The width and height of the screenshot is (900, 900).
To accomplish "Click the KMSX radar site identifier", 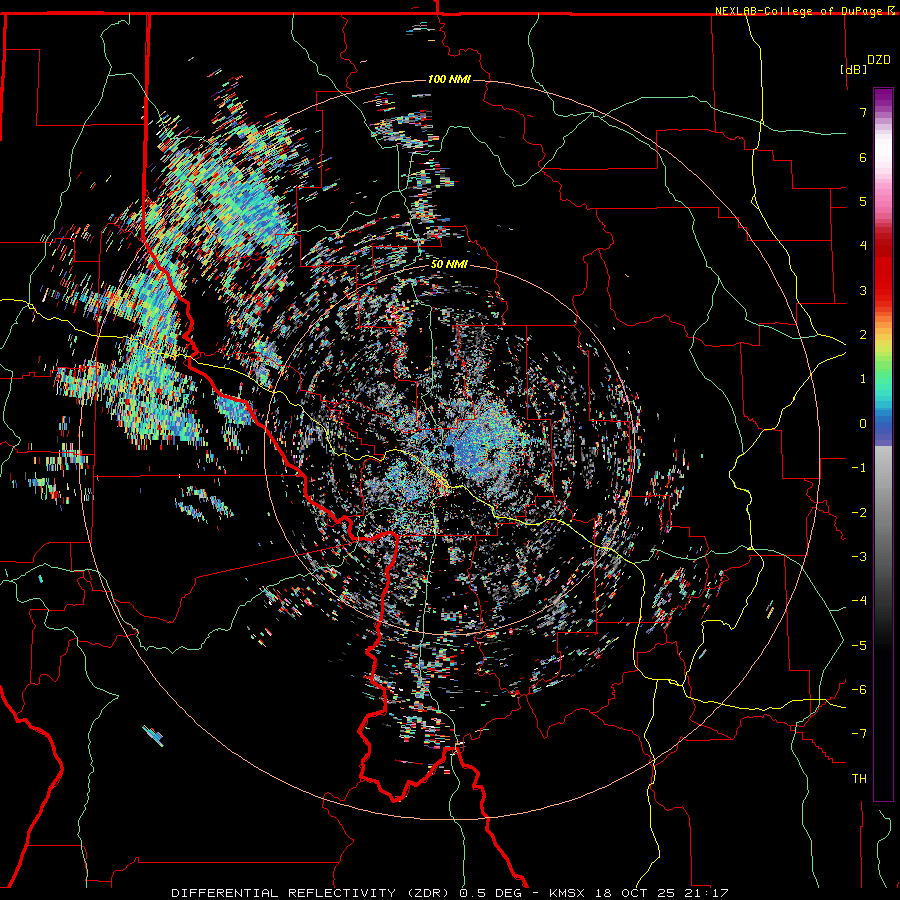I will [567, 893].
